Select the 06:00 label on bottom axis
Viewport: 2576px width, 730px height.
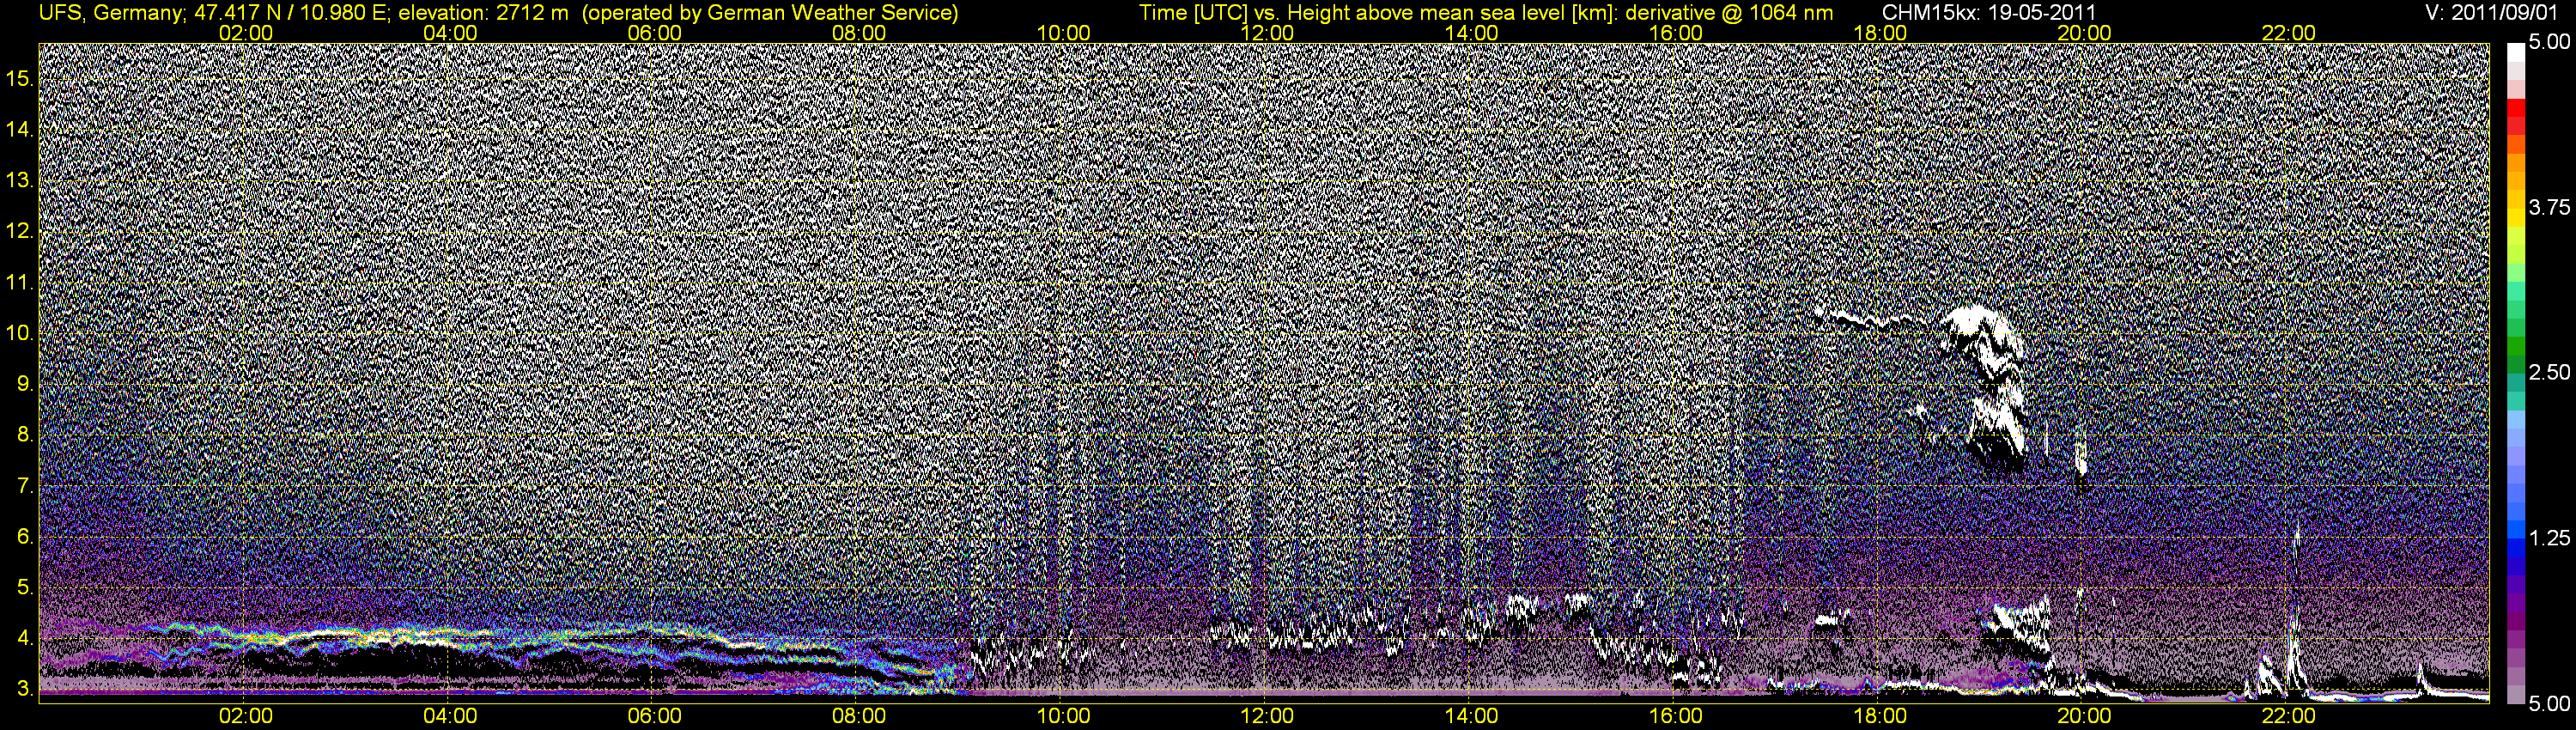point(655,716)
